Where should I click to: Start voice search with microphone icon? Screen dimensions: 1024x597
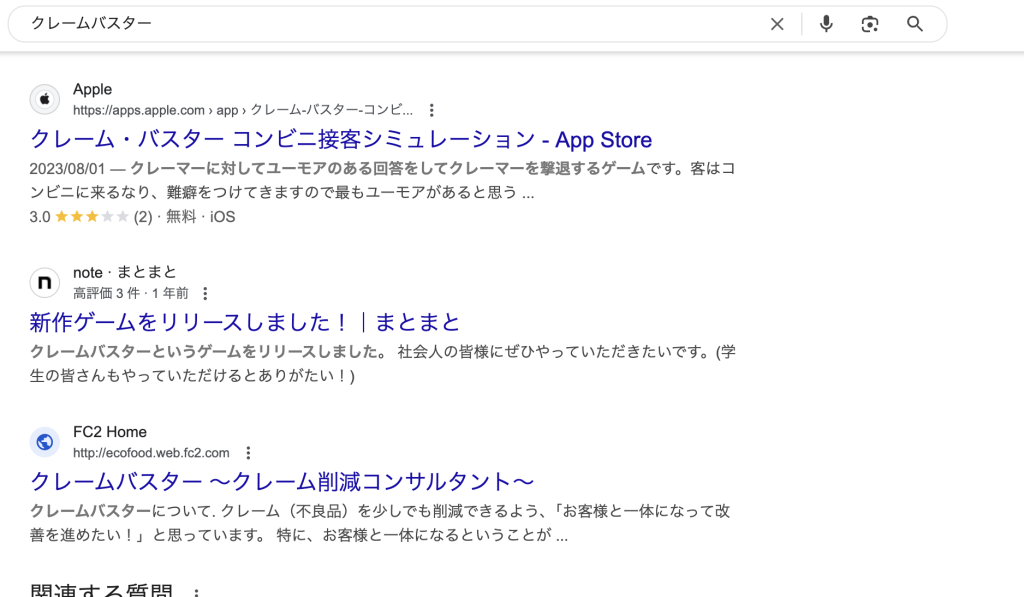click(x=826, y=24)
